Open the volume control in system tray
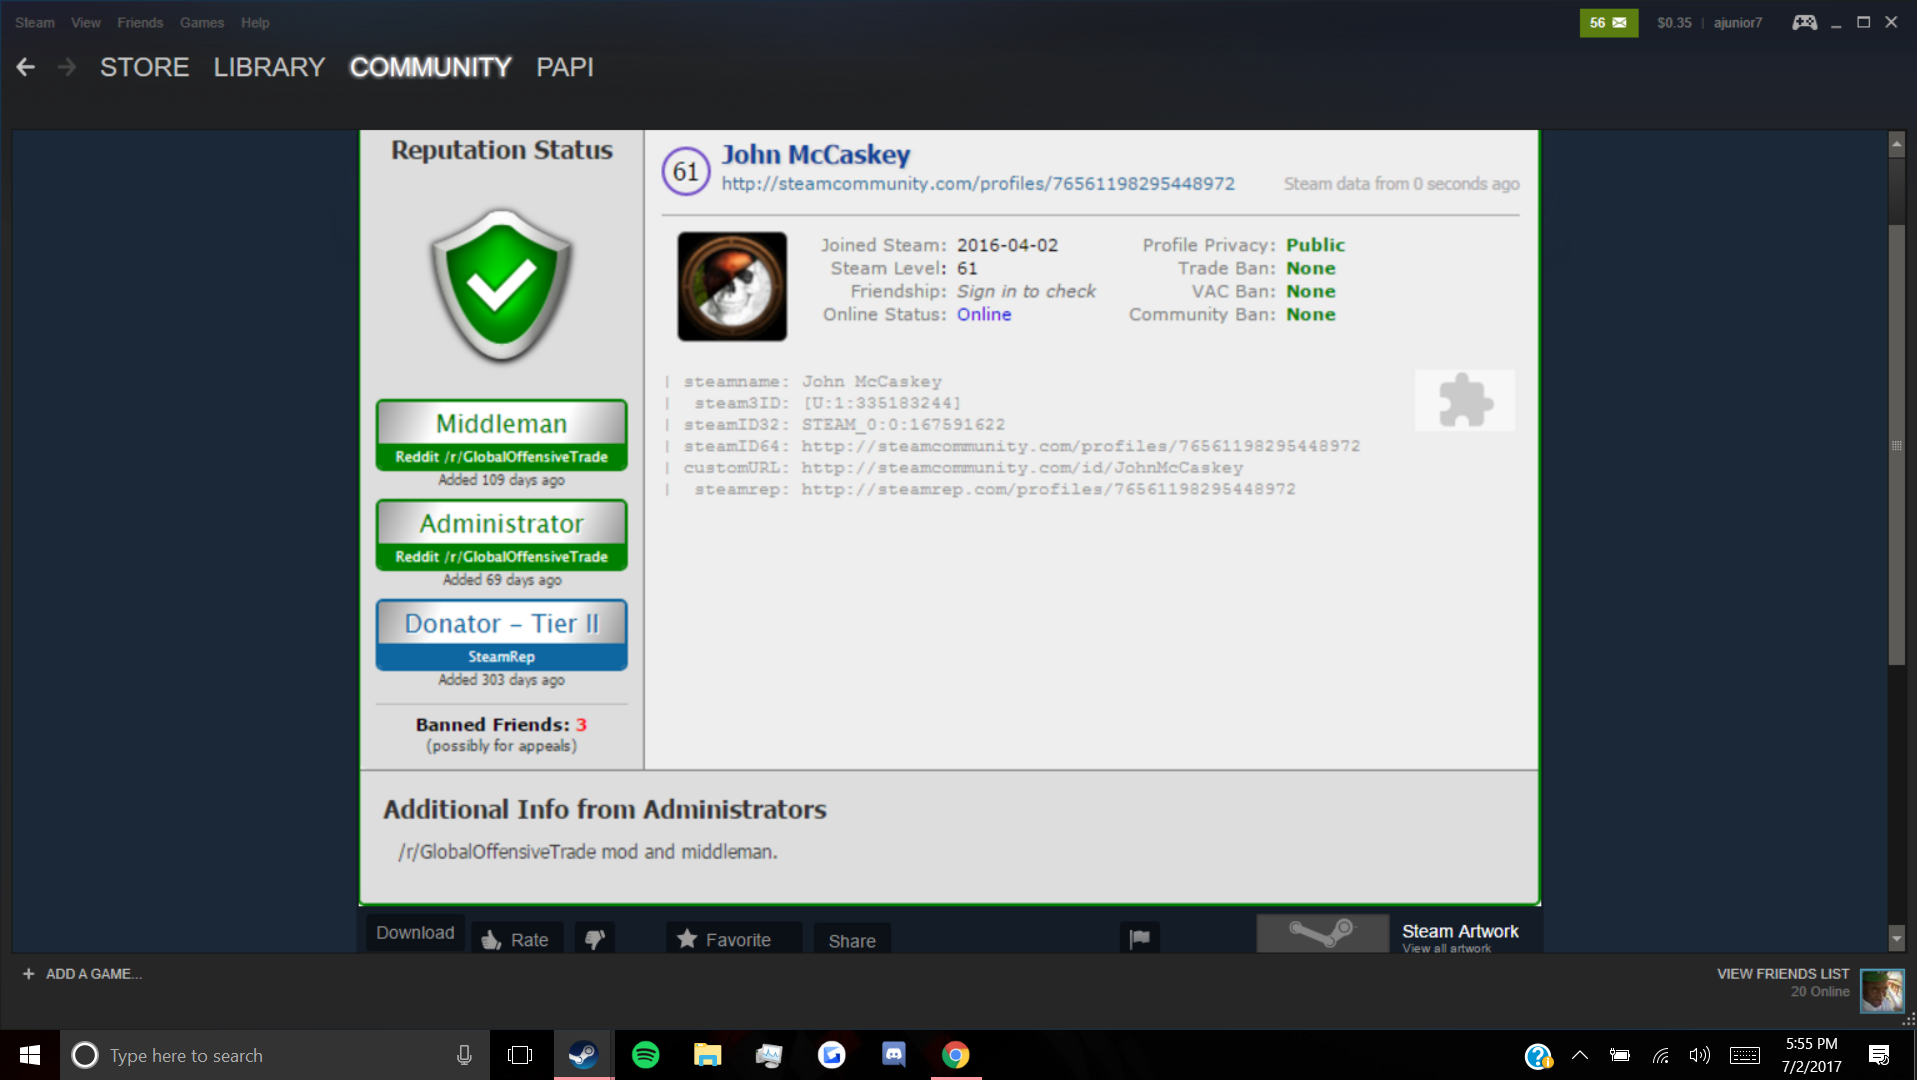 (1699, 1055)
